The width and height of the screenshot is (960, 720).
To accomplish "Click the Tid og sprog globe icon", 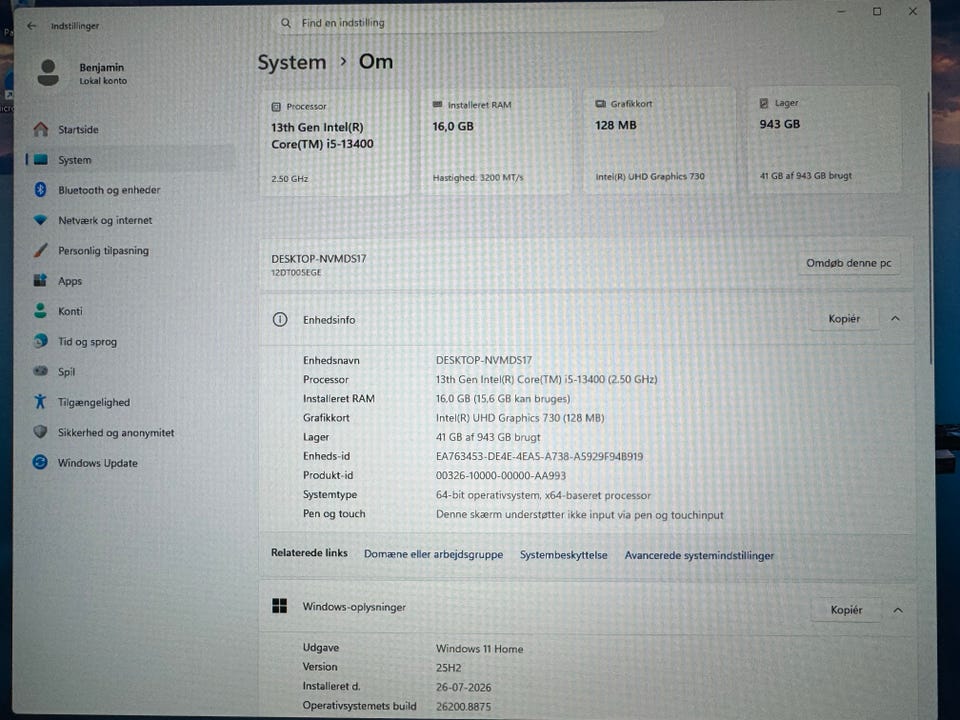I will pyautogui.click(x=40, y=341).
